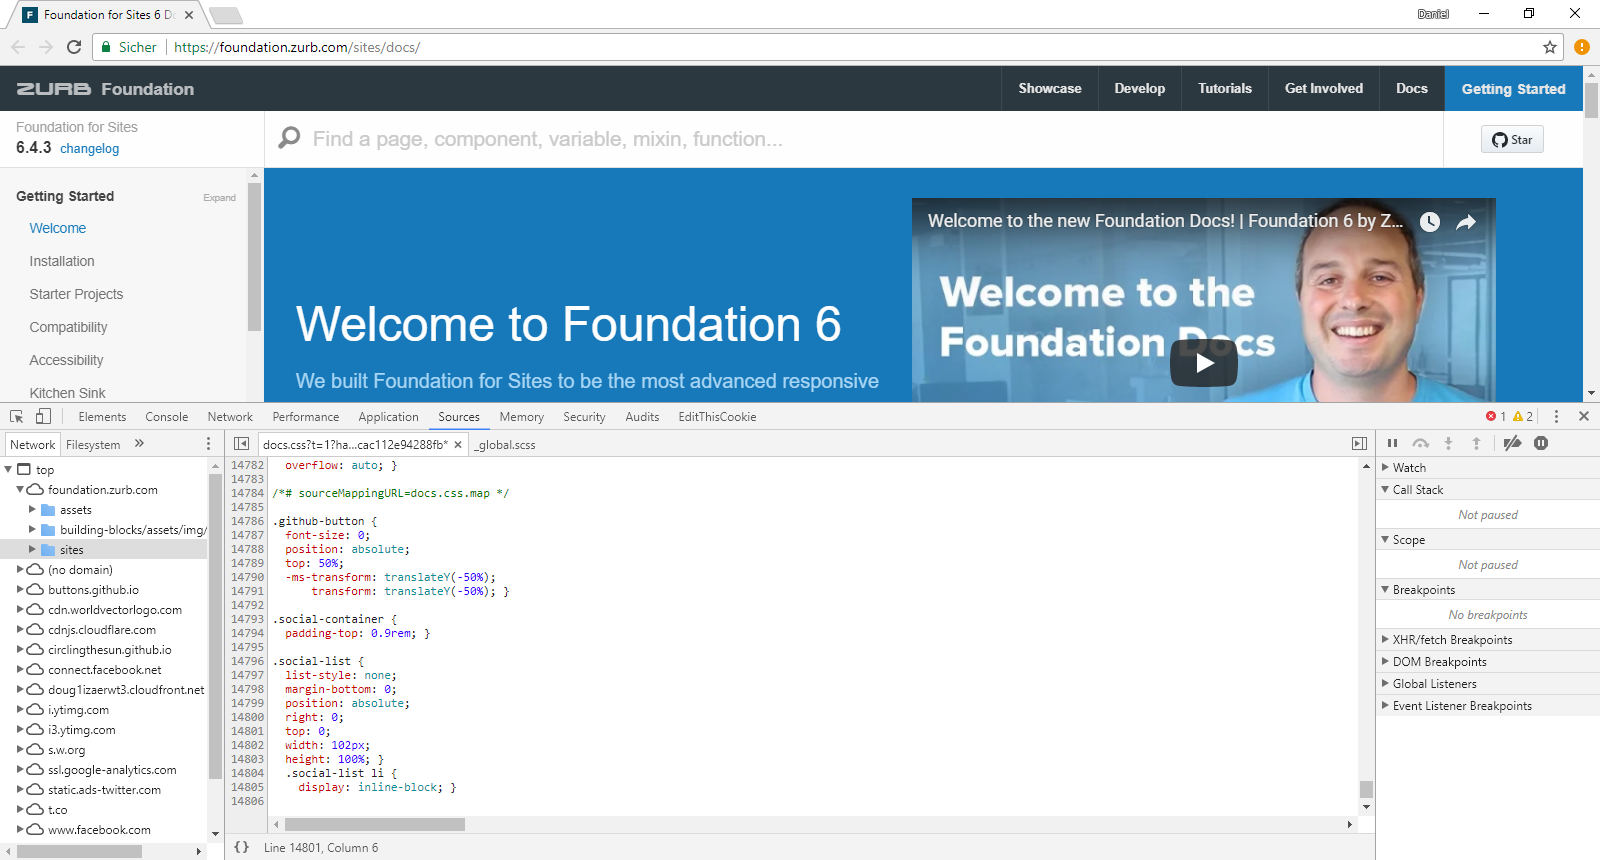Click the Watch Later clock on video
The image size is (1600, 860).
(x=1430, y=222)
